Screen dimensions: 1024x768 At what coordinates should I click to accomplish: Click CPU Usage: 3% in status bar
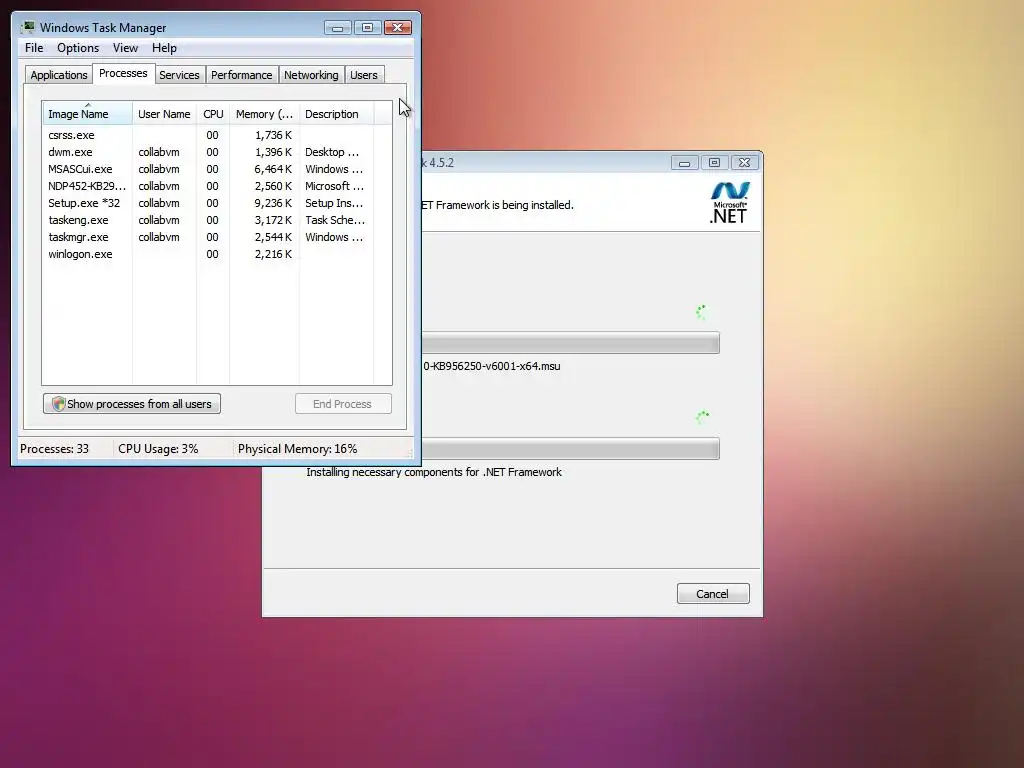coord(158,449)
